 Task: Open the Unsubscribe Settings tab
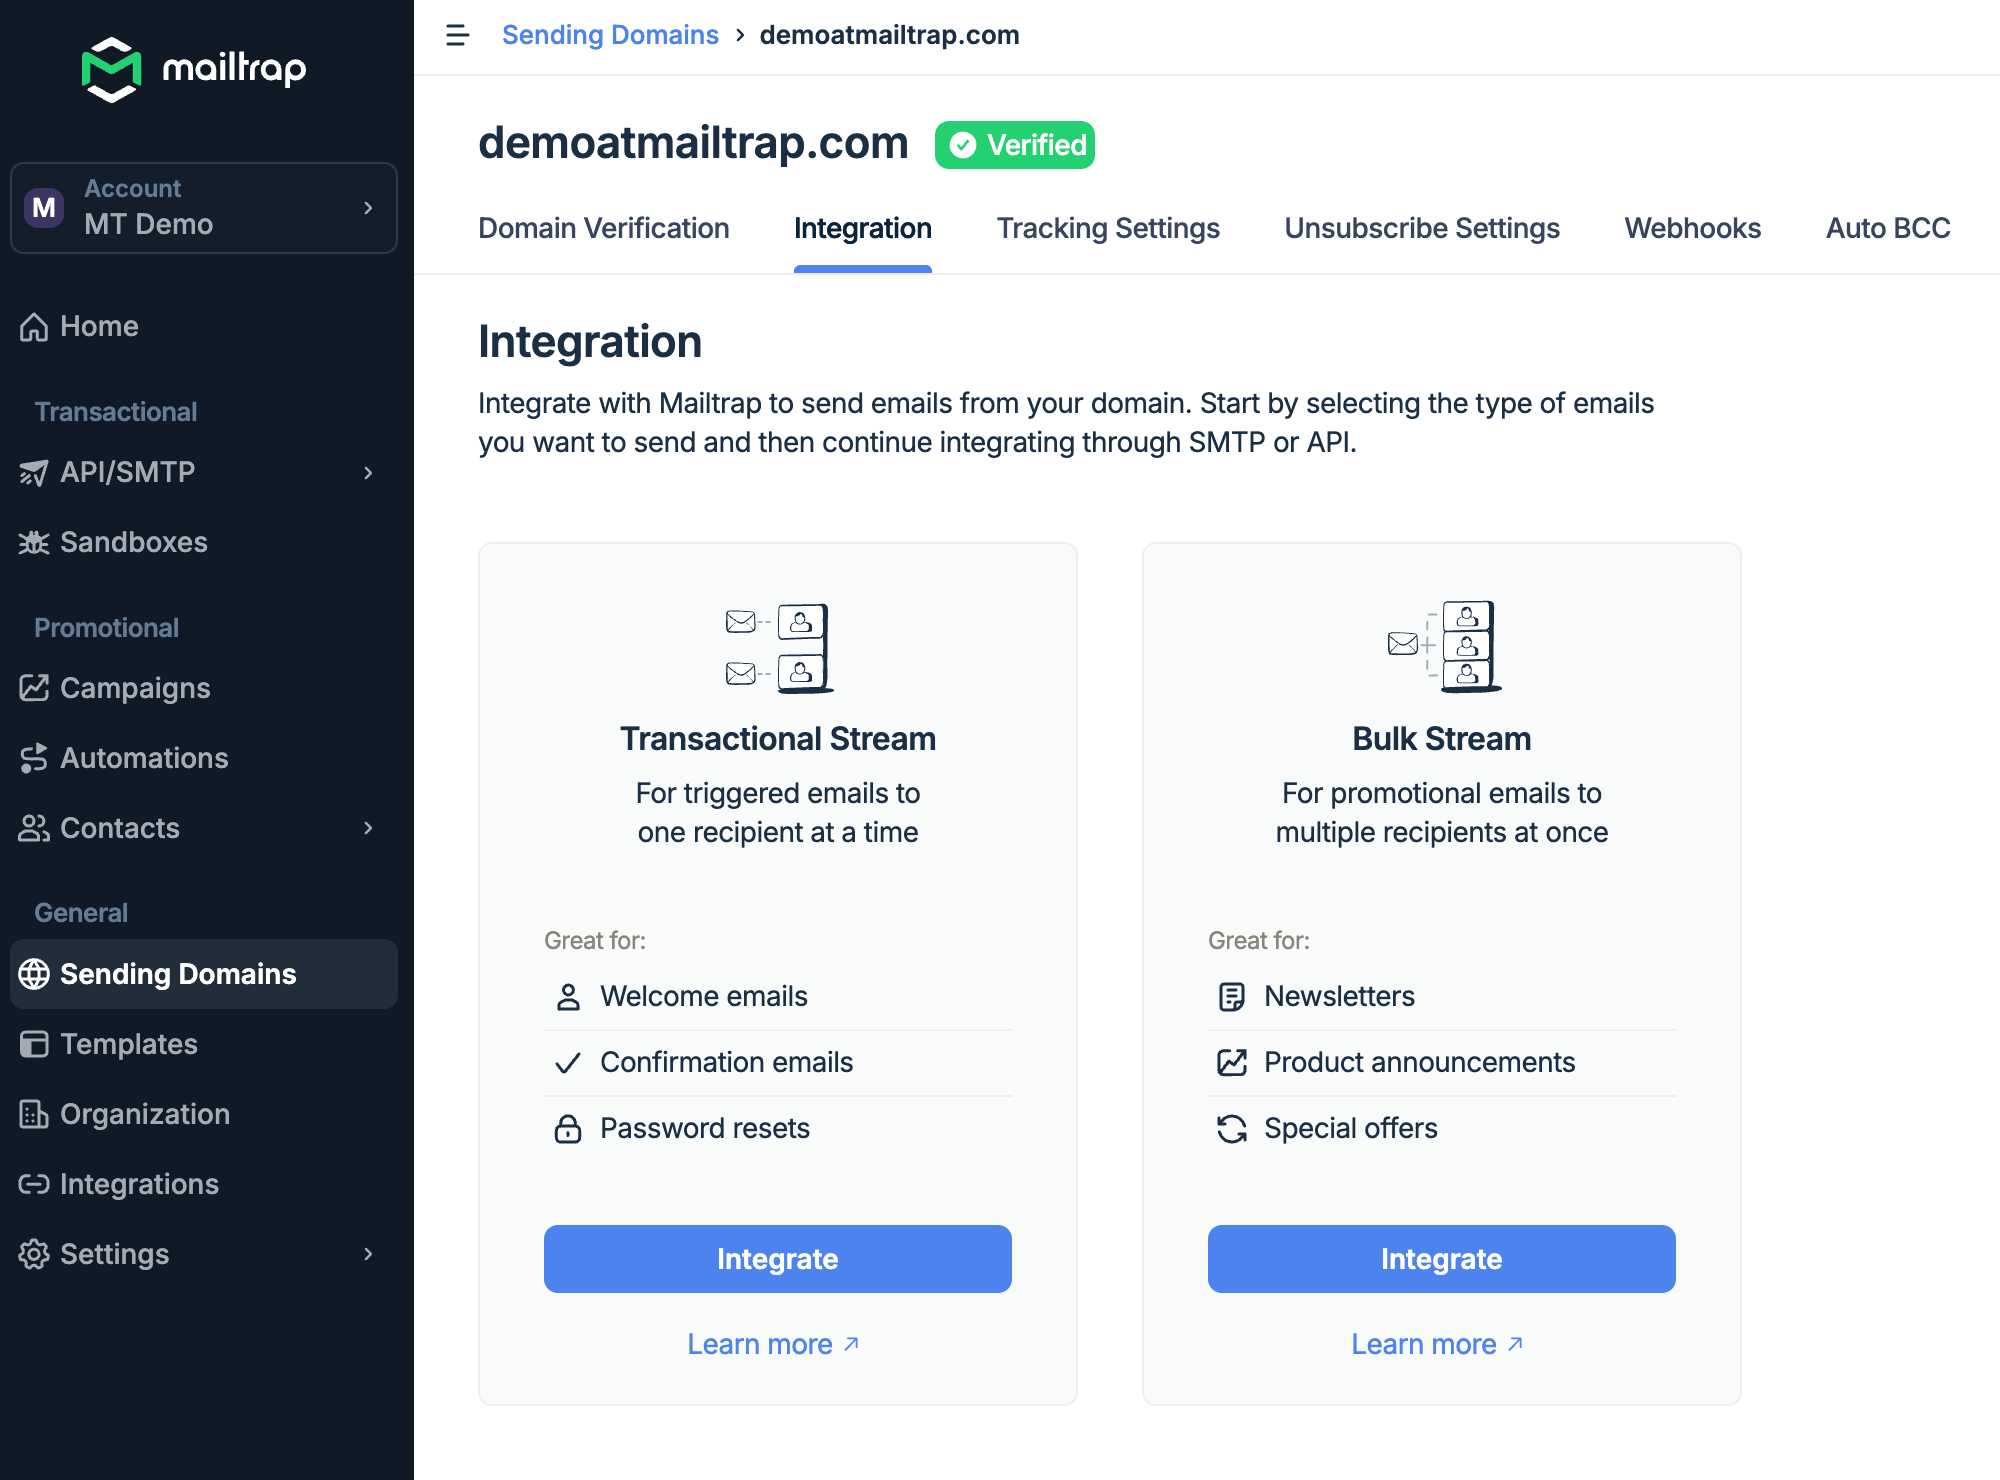[x=1422, y=229]
